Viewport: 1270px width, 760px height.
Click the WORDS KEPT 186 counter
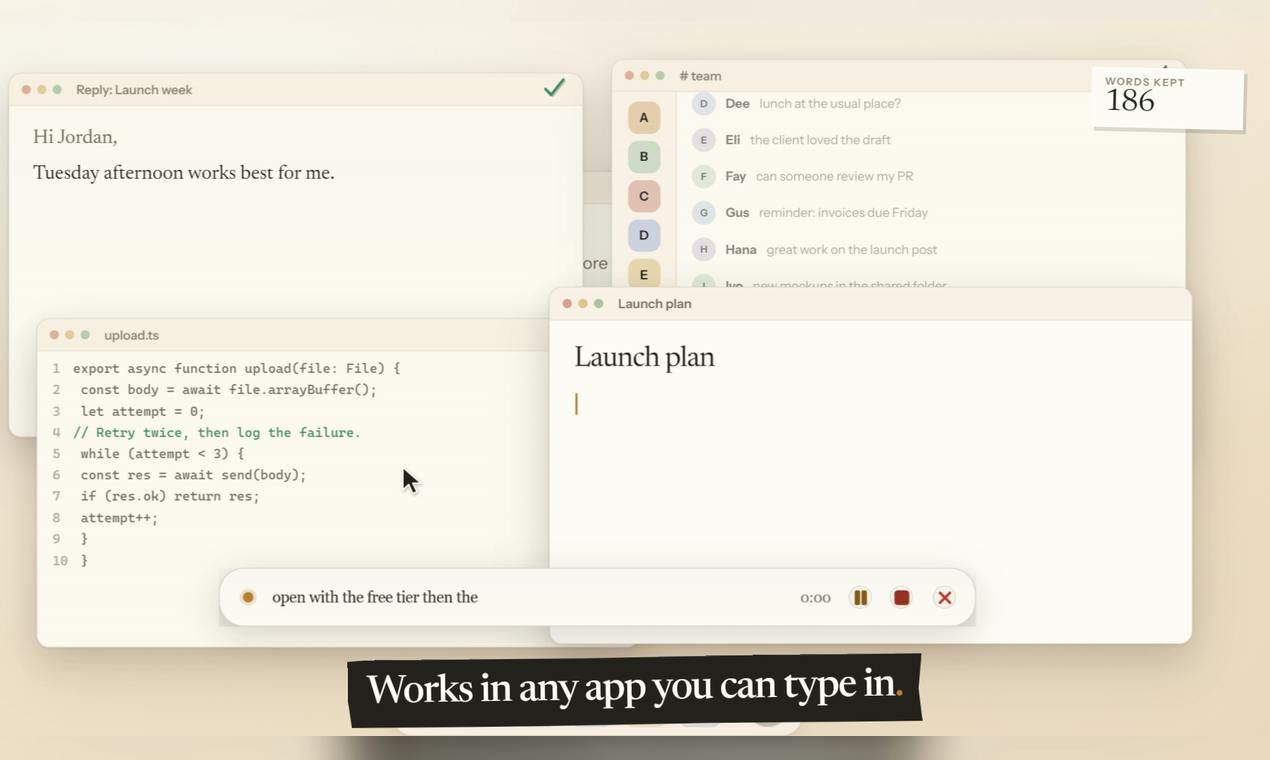pyautogui.click(x=1168, y=97)
